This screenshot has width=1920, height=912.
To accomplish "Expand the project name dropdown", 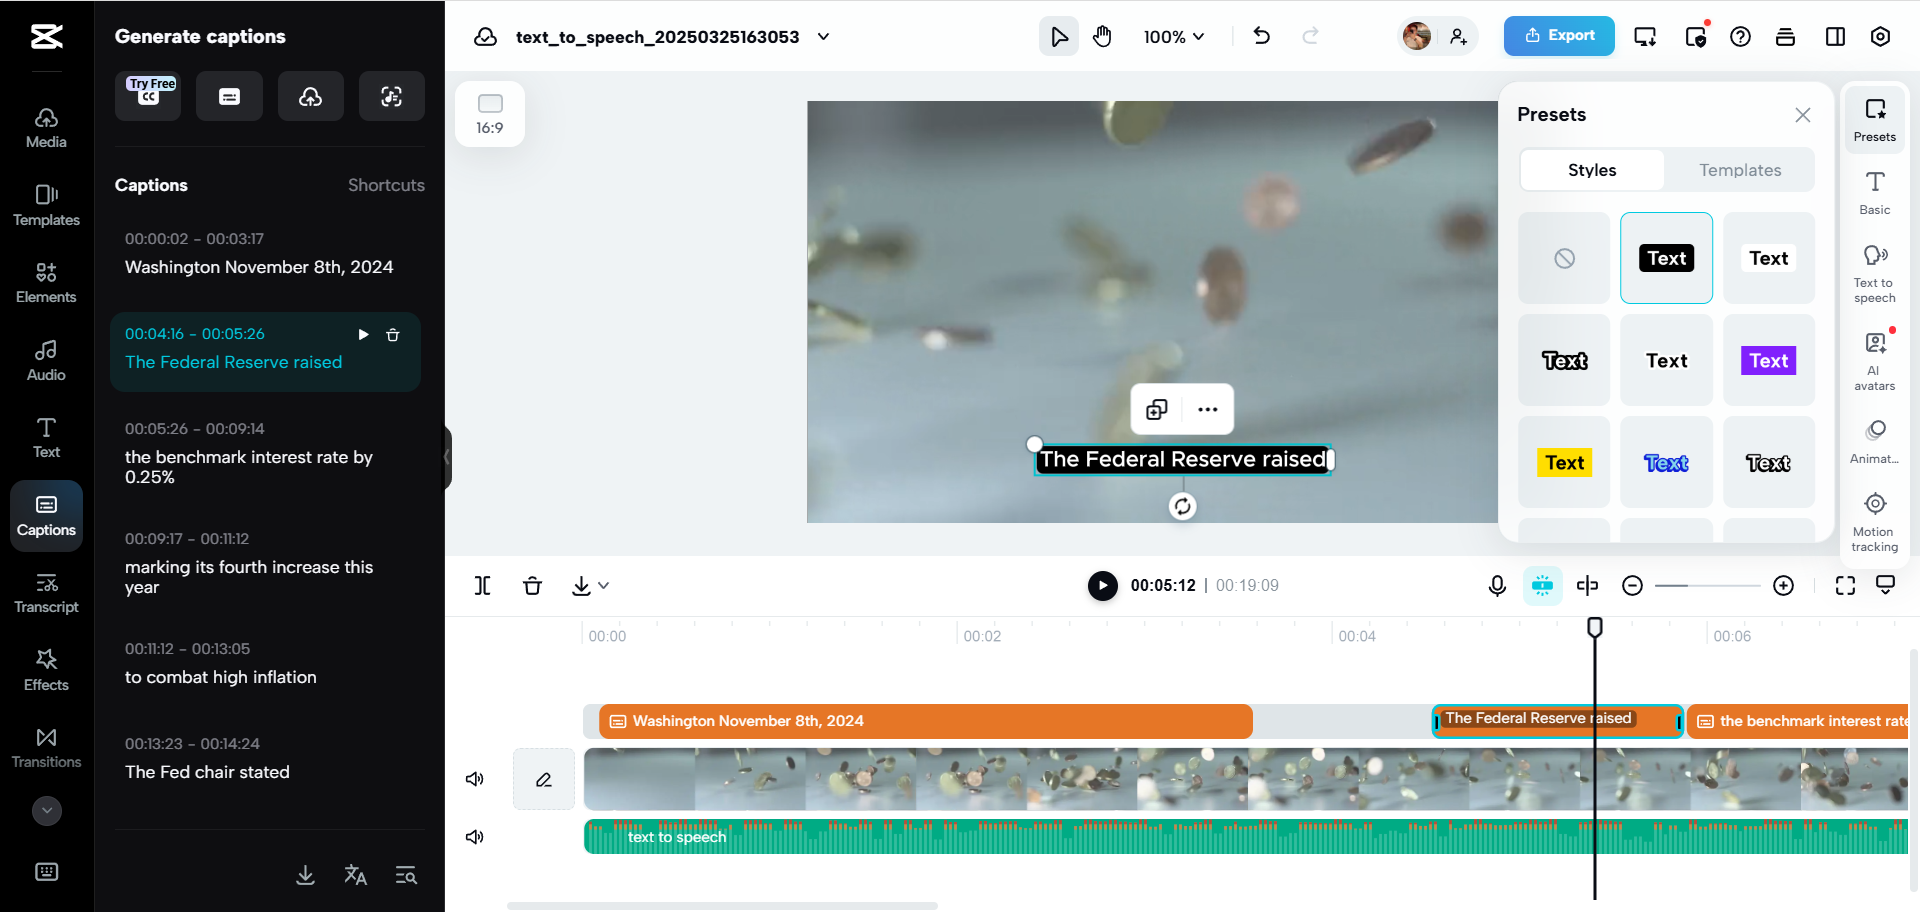I will [x=823, y=37].
